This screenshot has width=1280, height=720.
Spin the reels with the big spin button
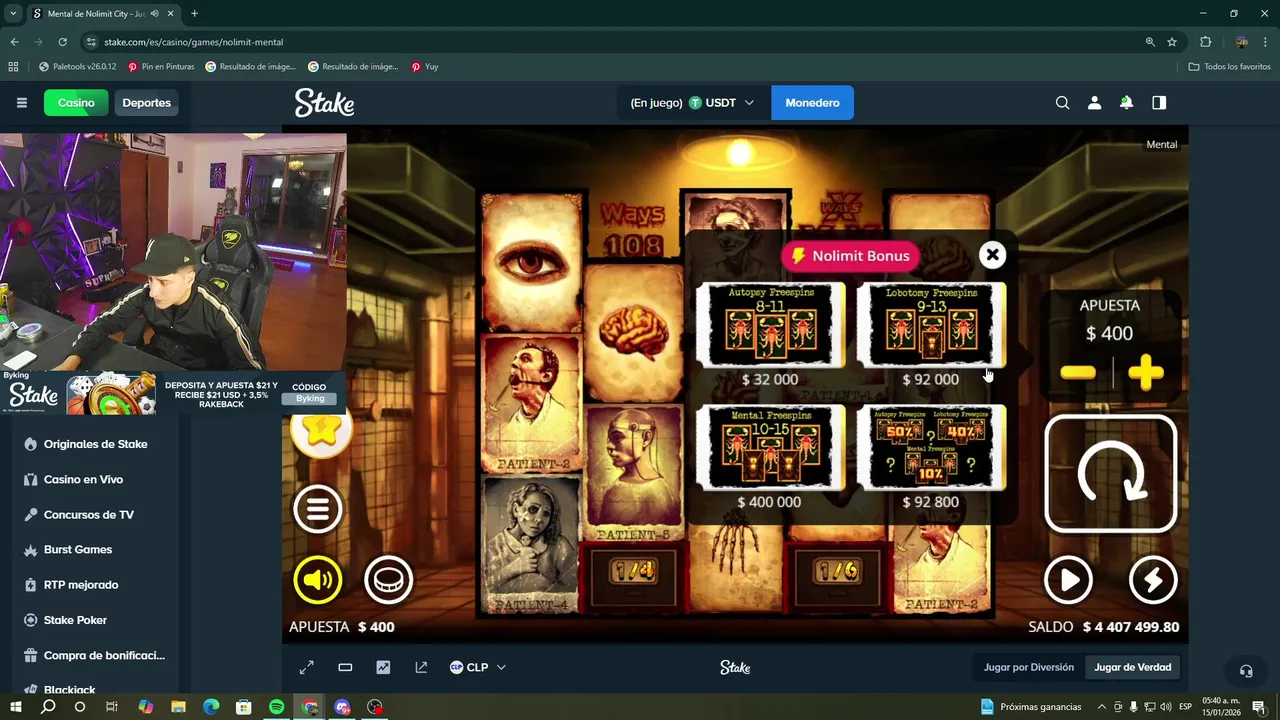(x=1110, y=474)
